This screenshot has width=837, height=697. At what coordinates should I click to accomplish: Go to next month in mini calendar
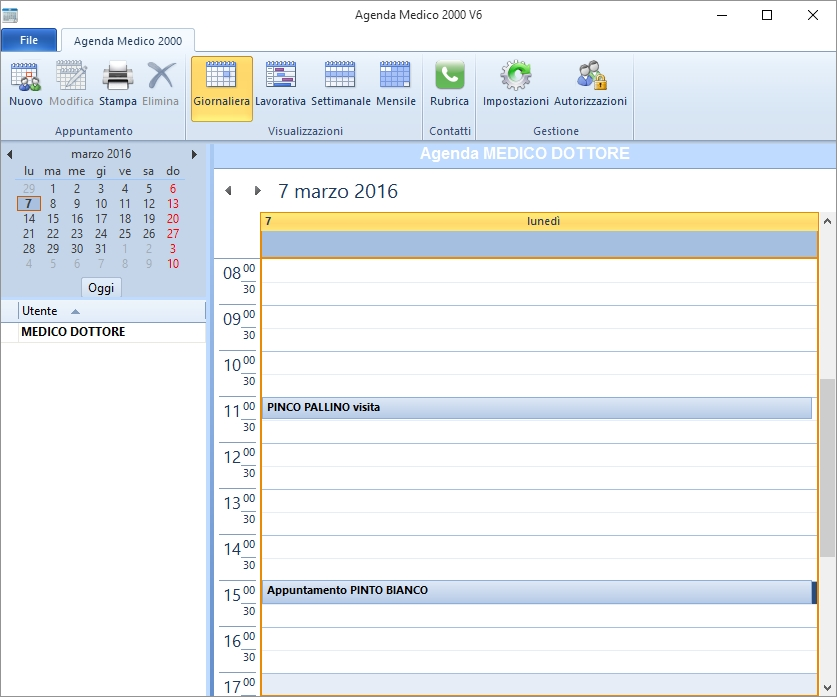pos(194,154)
